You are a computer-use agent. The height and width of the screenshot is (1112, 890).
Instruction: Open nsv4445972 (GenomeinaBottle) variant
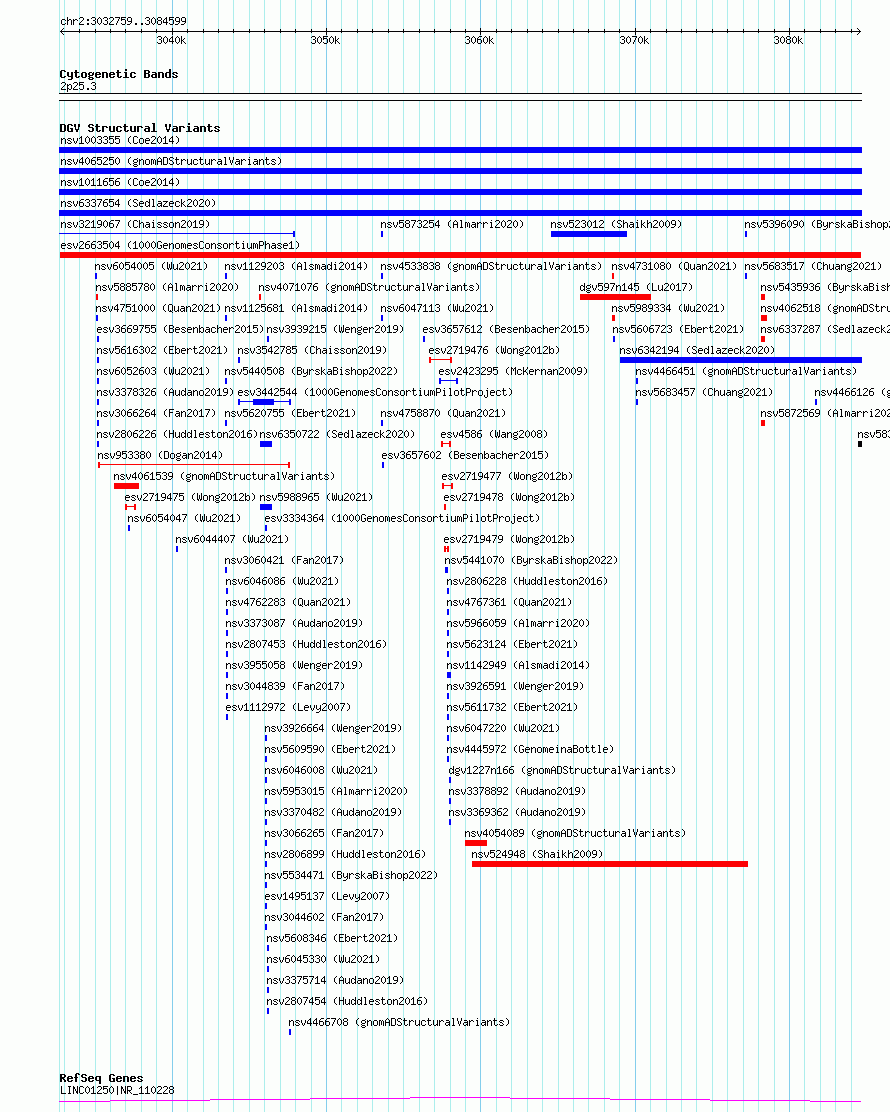pyautogui.click(x=530, y=750)
